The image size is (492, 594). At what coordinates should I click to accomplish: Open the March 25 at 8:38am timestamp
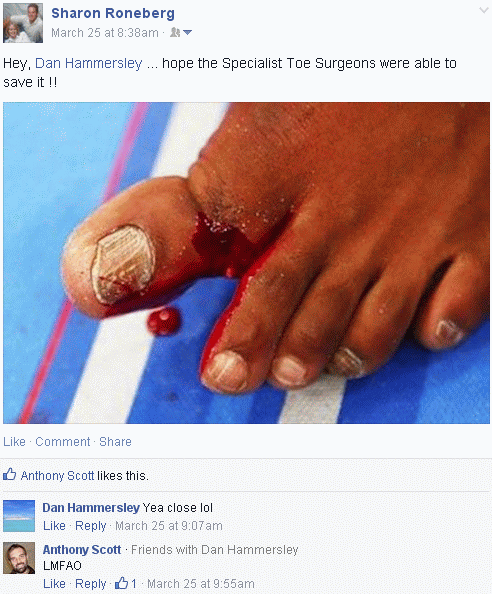[105, 33]
